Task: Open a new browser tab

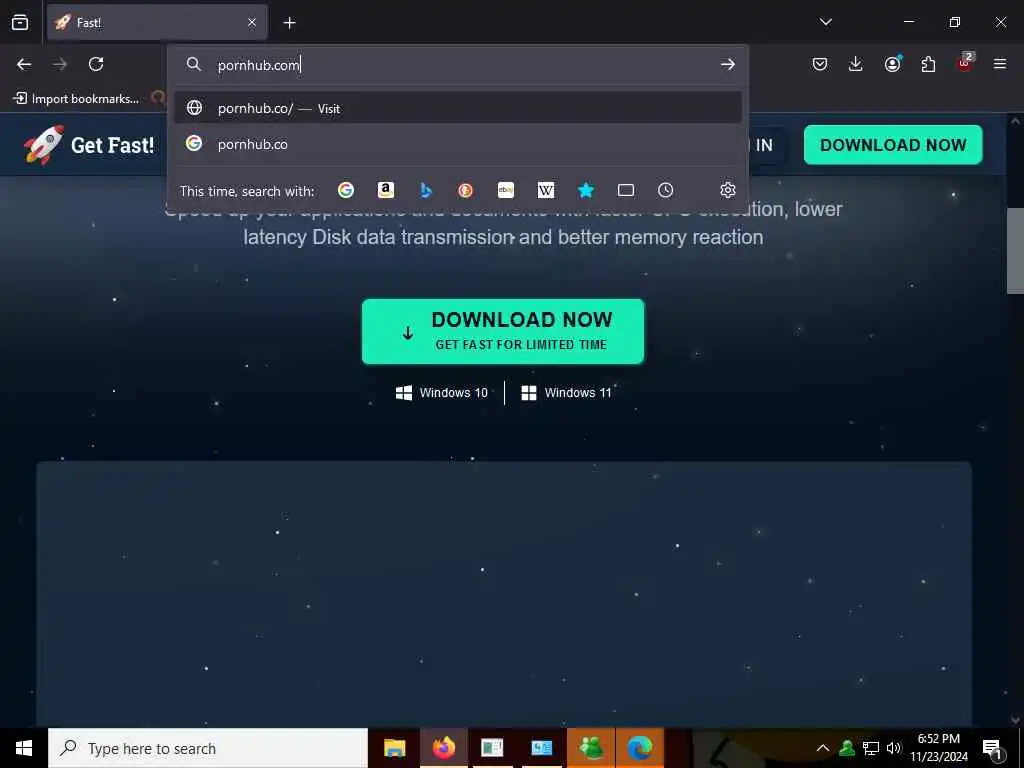Action: [289, 23]
